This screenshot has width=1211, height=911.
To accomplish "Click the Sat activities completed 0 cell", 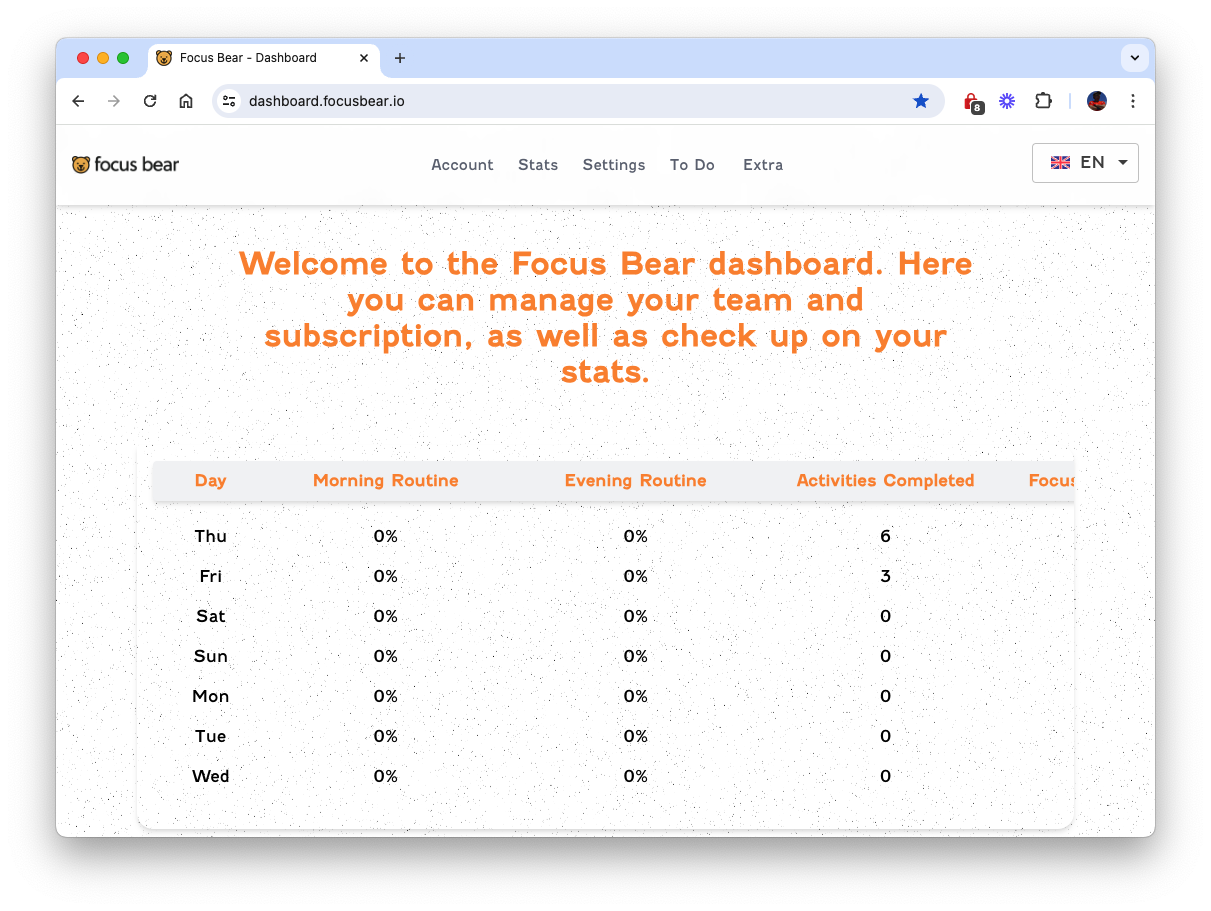I will [886, 616].
